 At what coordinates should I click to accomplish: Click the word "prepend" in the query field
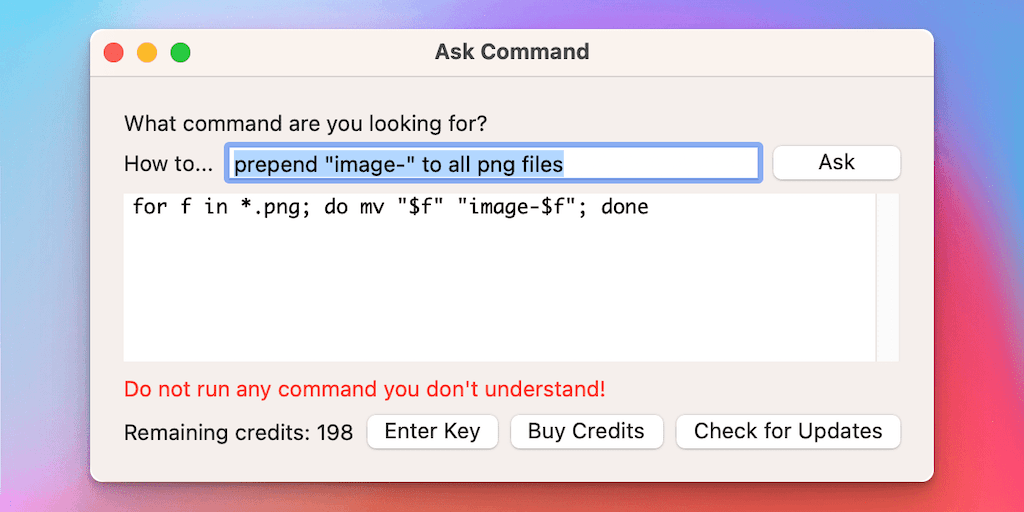(x=274, y=163)
